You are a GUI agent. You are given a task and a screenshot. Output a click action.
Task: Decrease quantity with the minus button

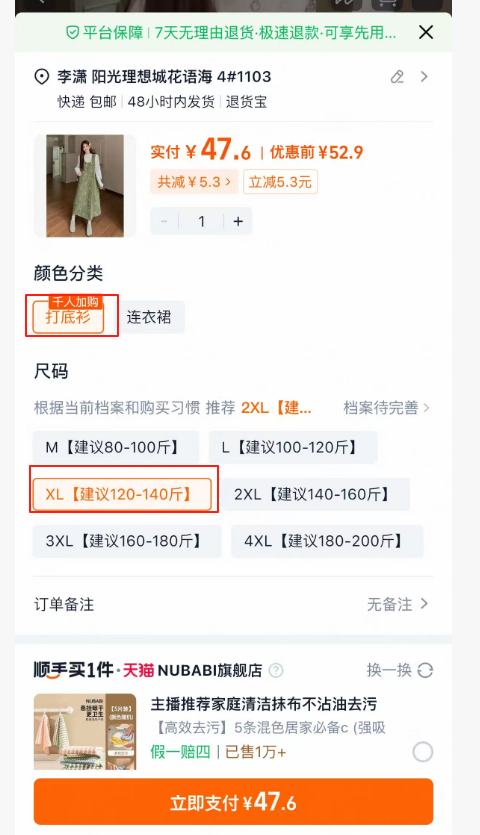click(x=164, y=222)
